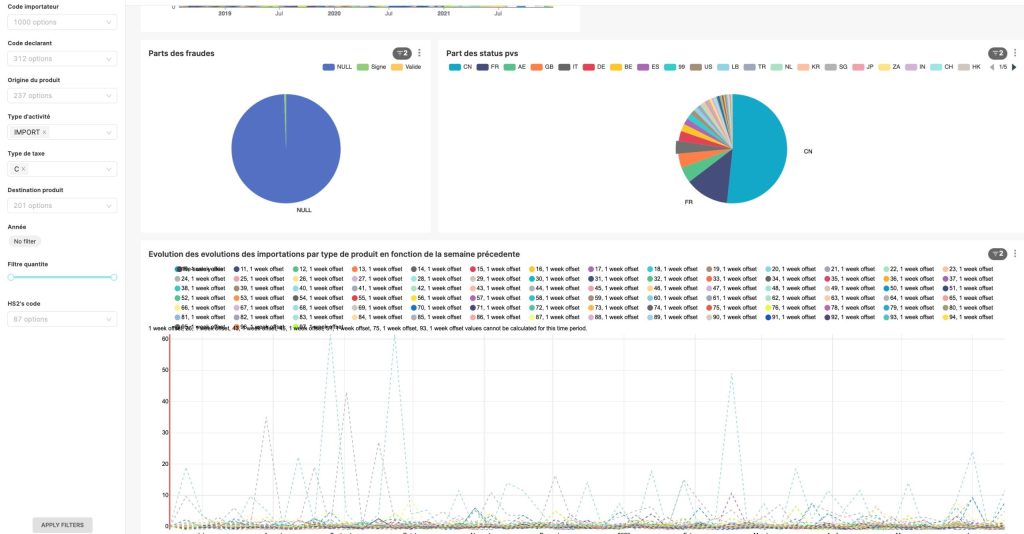Click the filter badge on the Evolution chart
Image resolution: width=1024 pixels, height=534 pixels.
[997, 253]
